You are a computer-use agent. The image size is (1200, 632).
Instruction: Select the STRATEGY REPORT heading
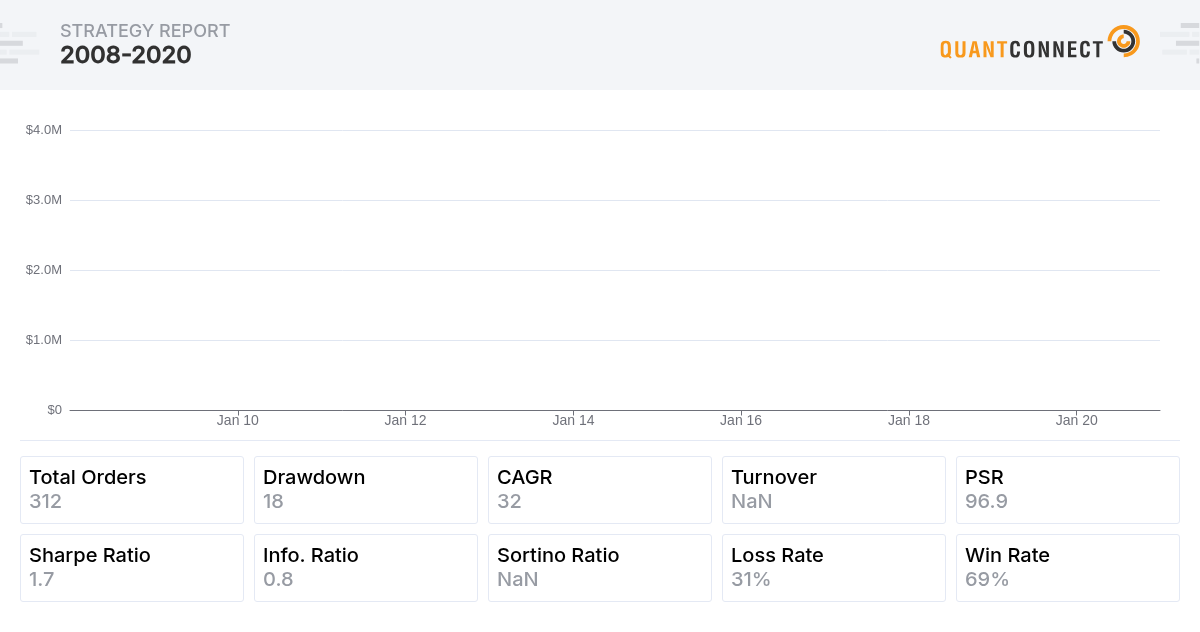(x=145, y=31)
